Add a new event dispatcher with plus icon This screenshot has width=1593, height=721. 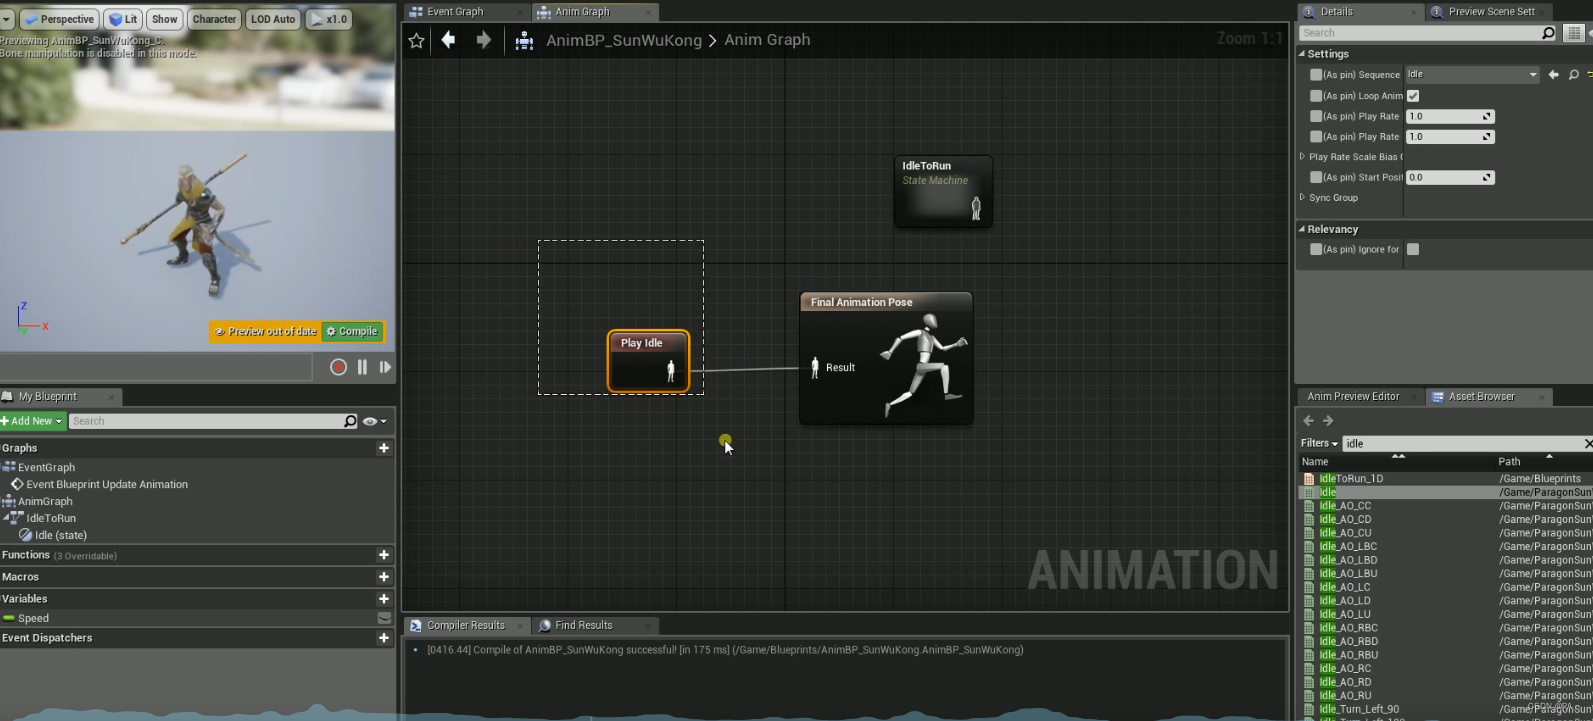(x=383, y=638)
